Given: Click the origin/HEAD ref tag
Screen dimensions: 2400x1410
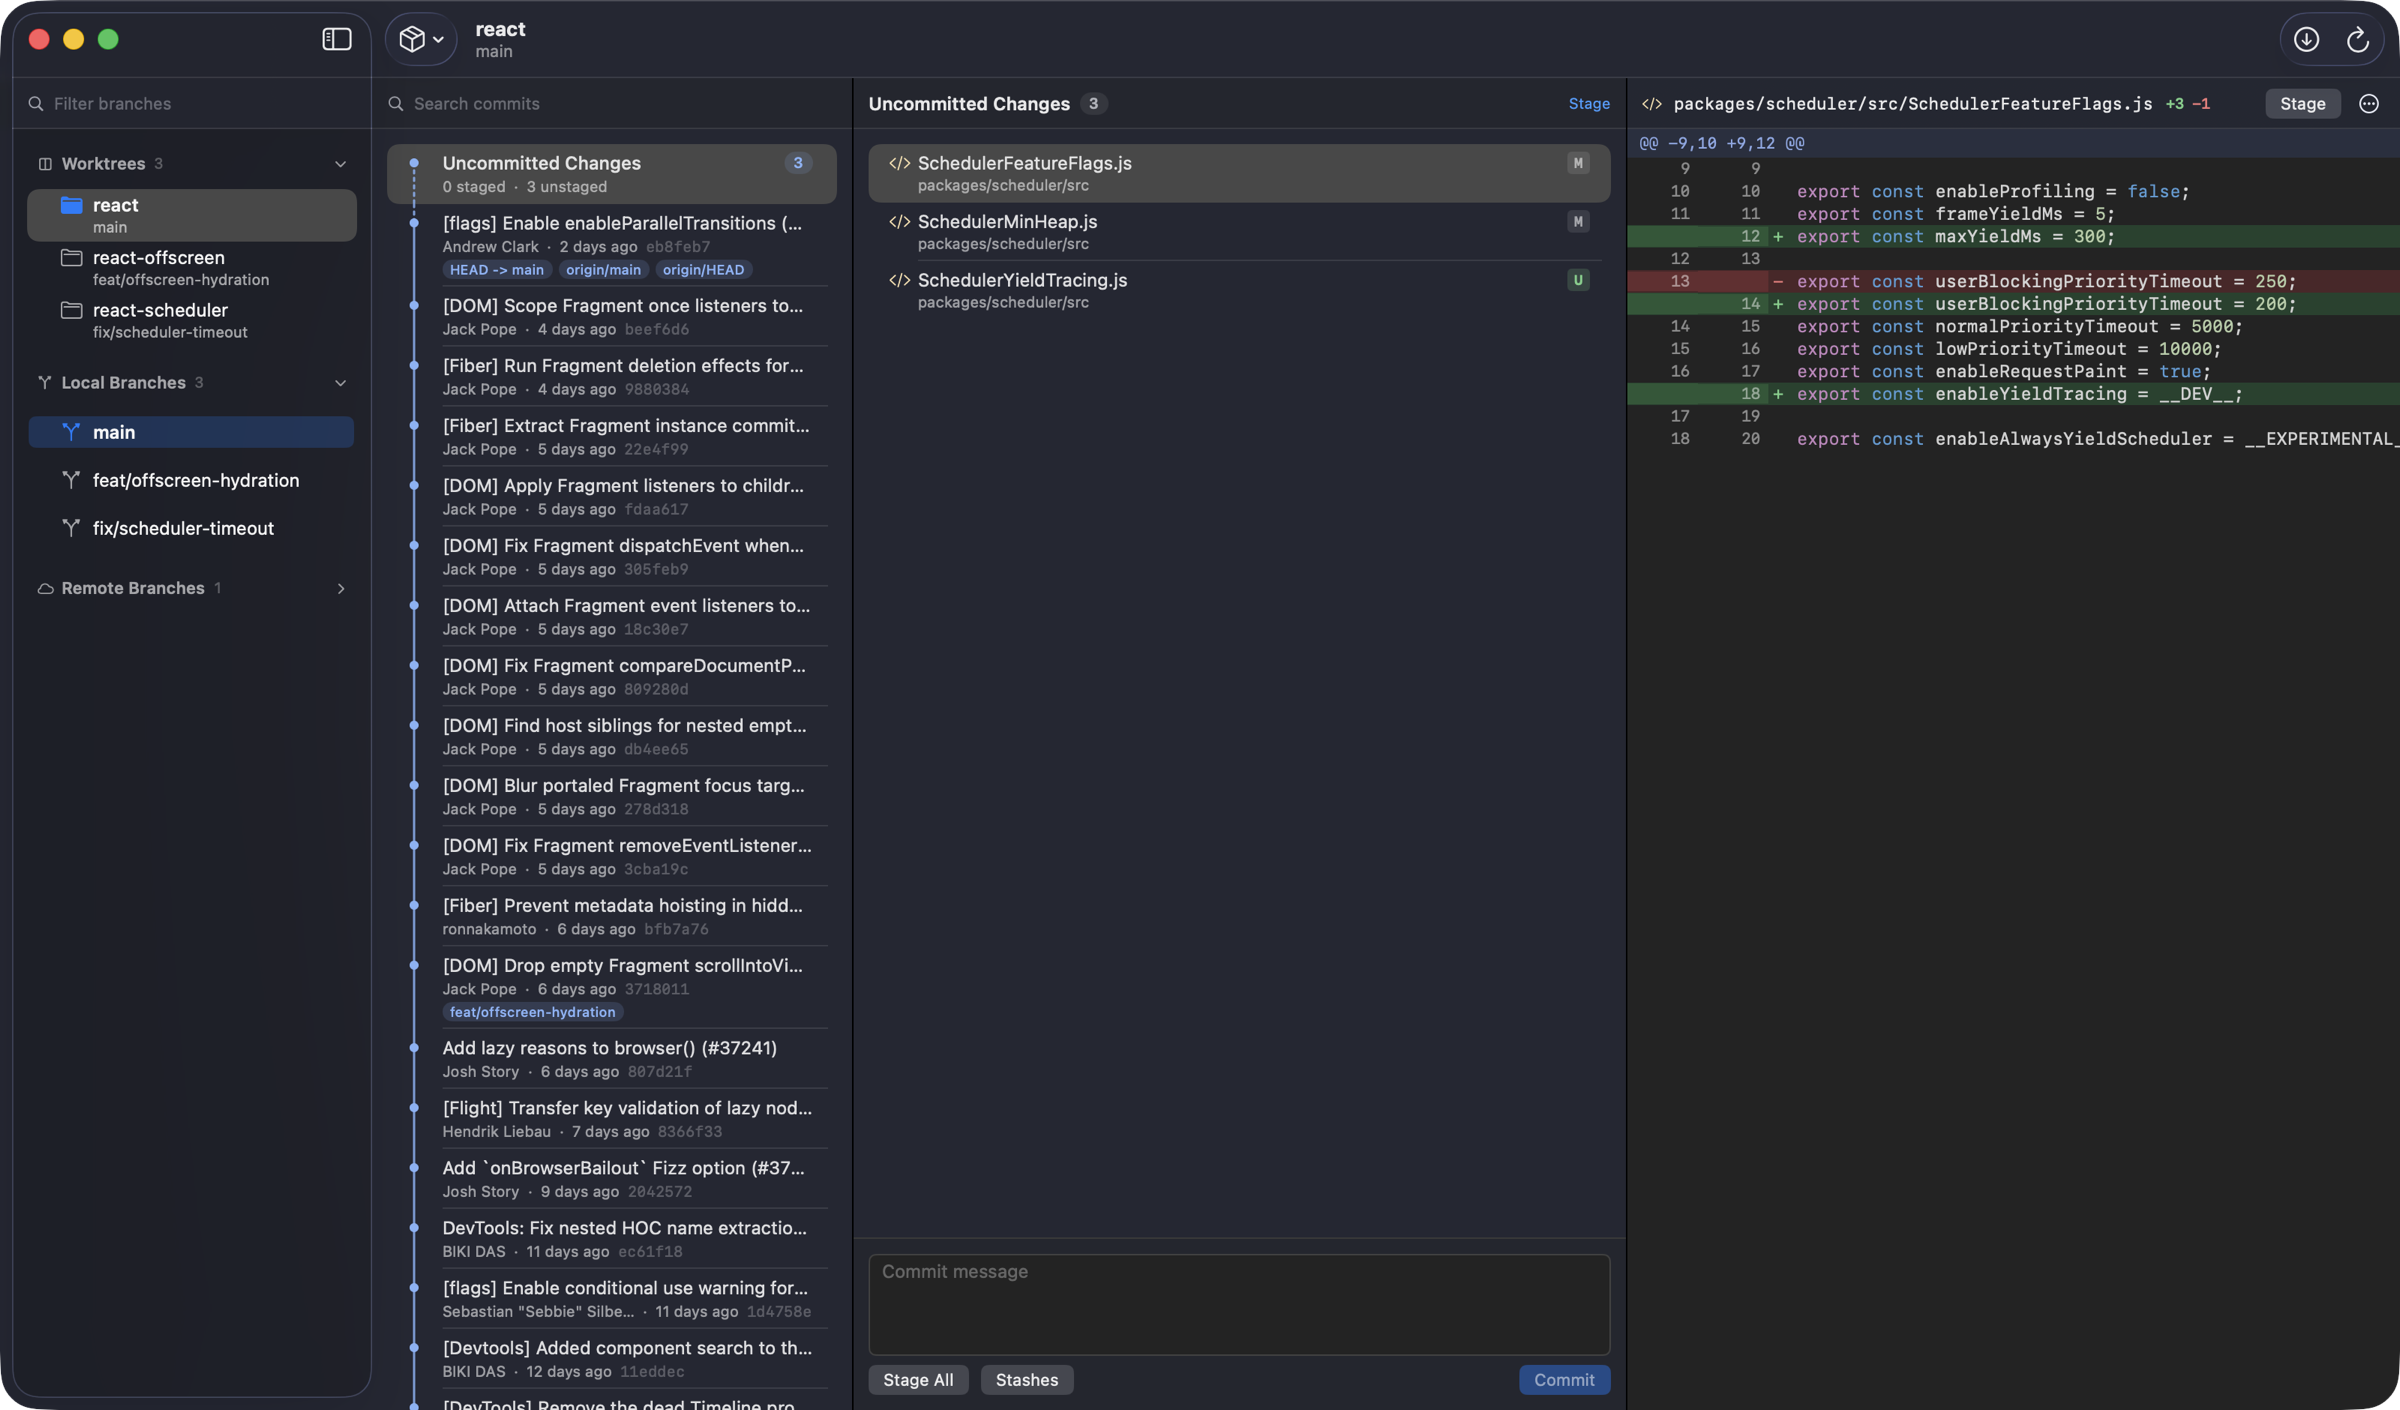Looking at the screenshot, I should click(703, 270).
